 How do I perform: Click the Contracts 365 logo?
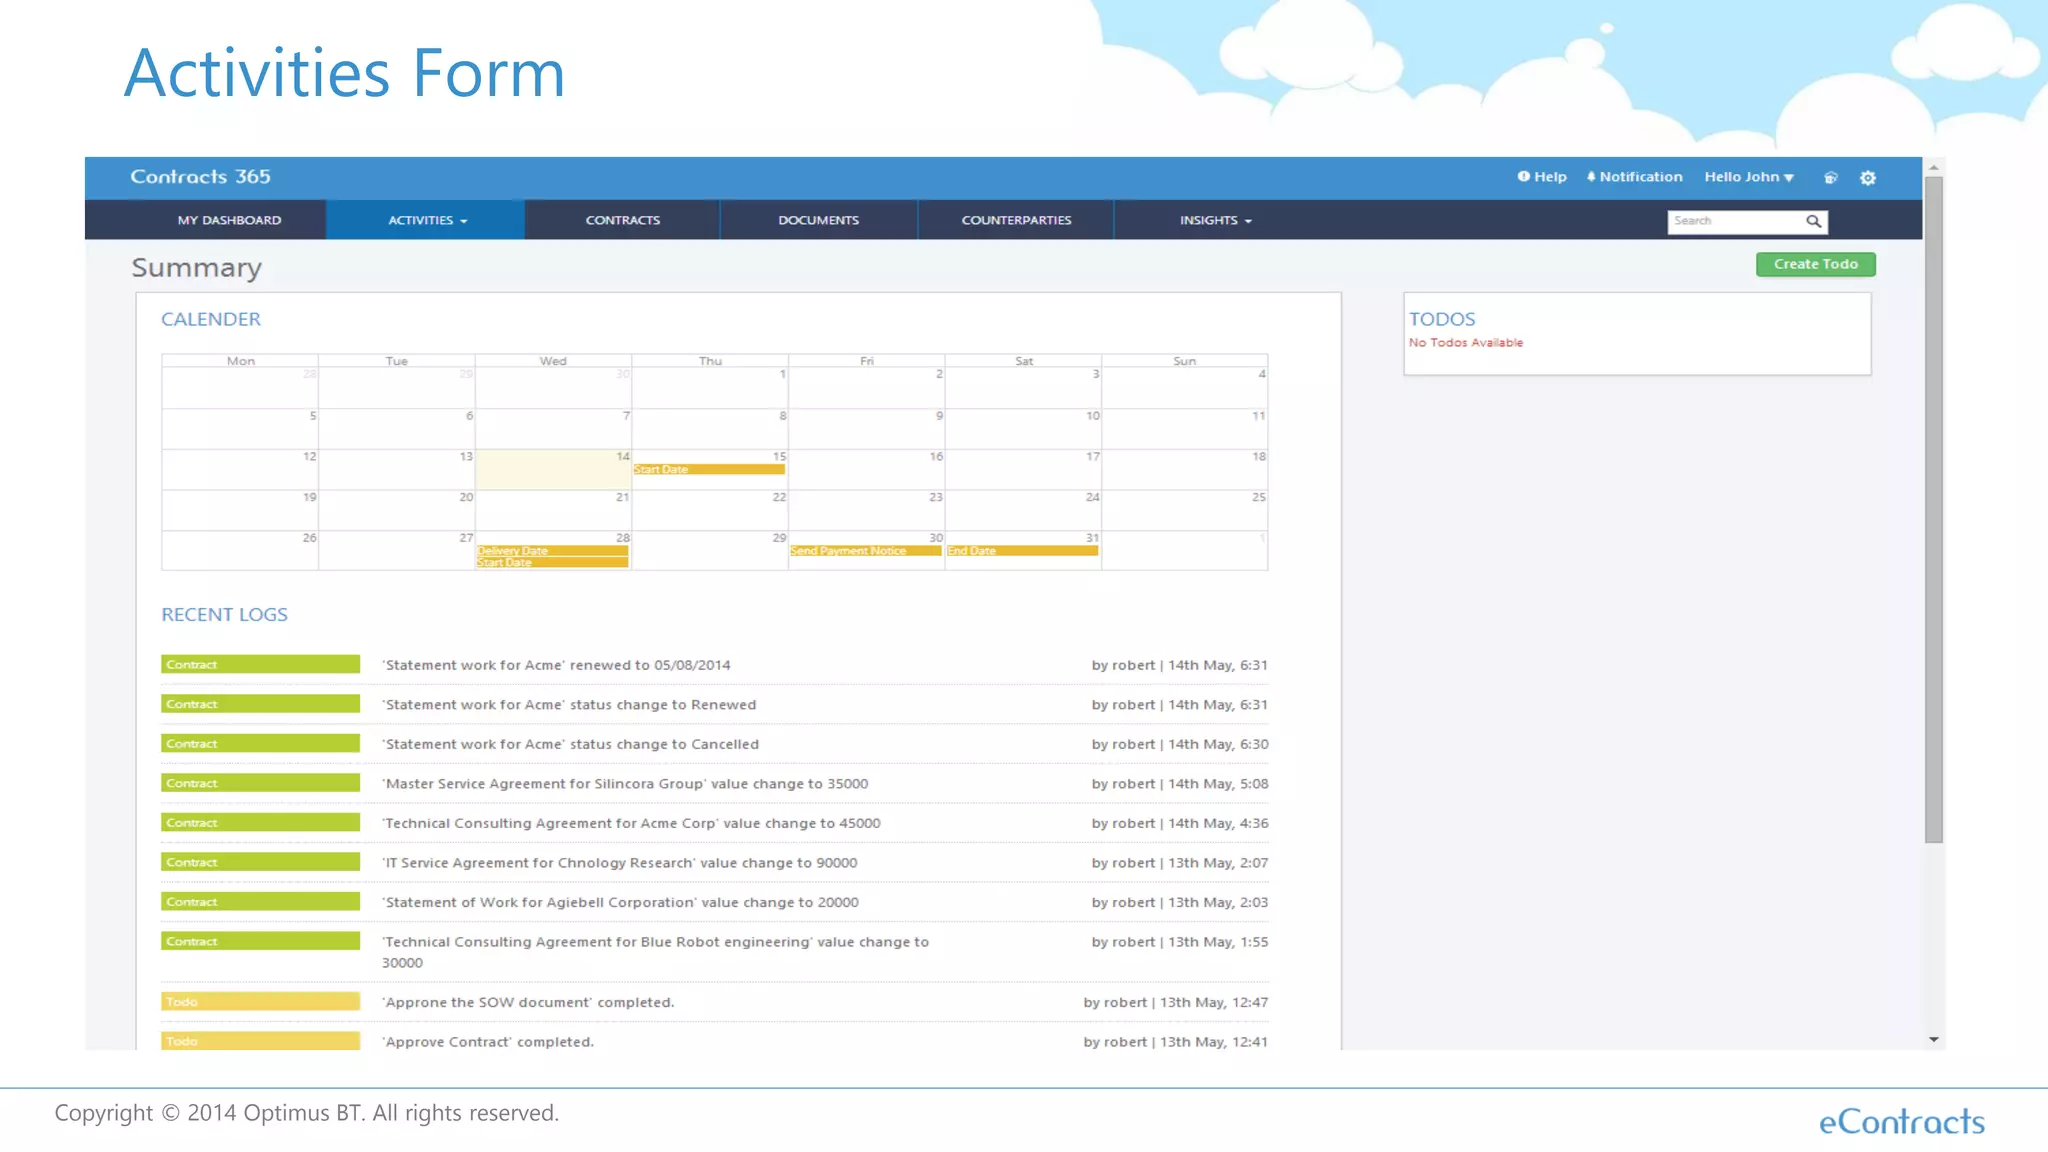pyautogui.click(x=200, y=177)
